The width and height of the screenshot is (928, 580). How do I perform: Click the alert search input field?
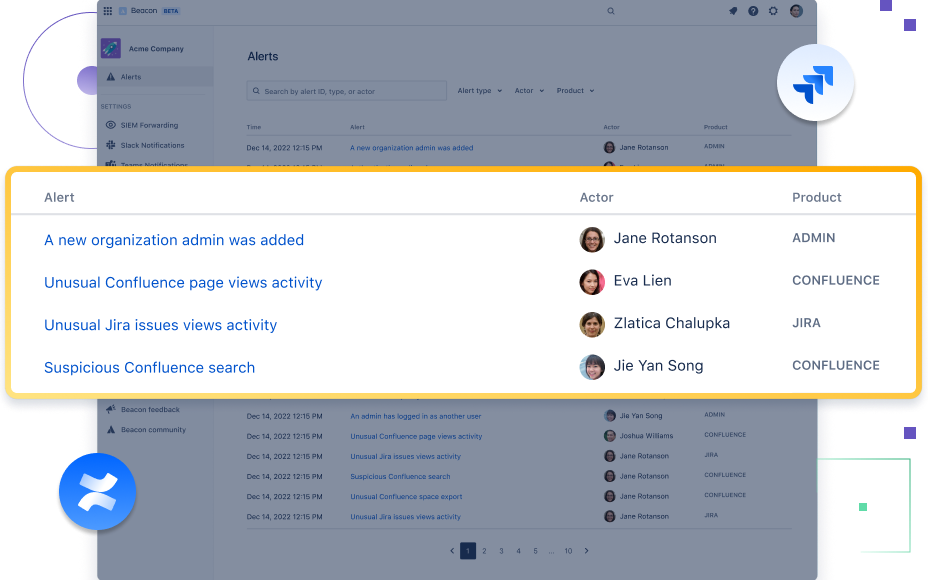[347, 91]
